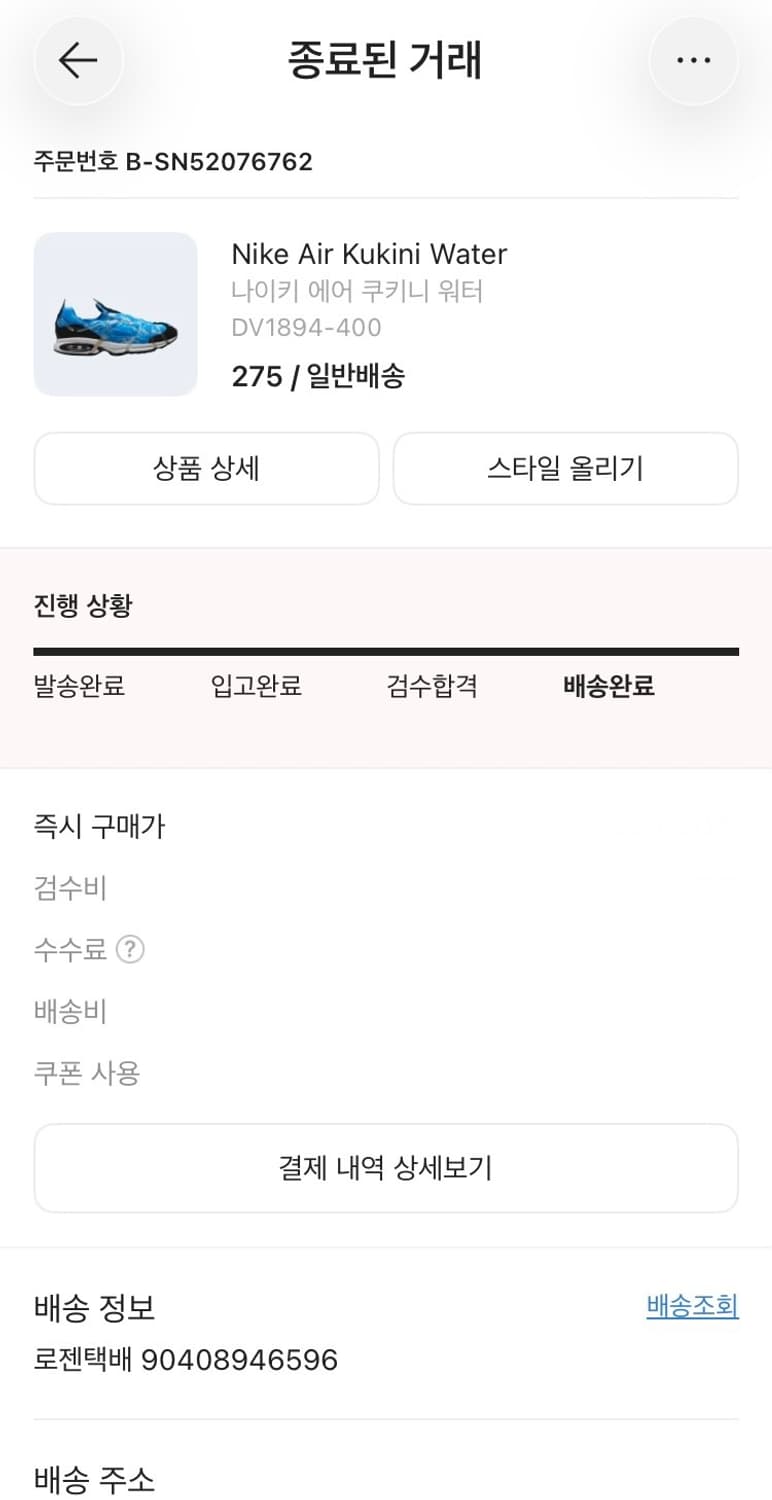
Task: Tap the order number B-SN52076762
Action: [173, 161]
